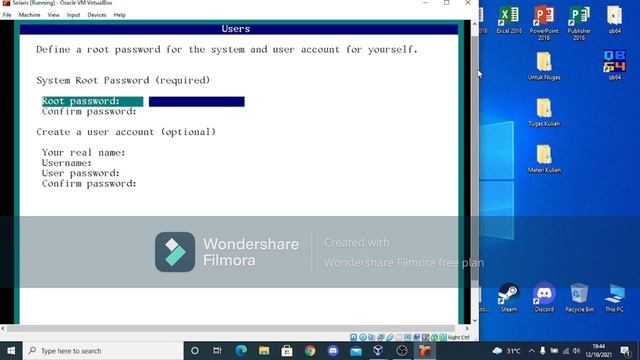The image size is (640, 360).
Task: Open the Mail app from the taskbar
Action: click(356, 351)
